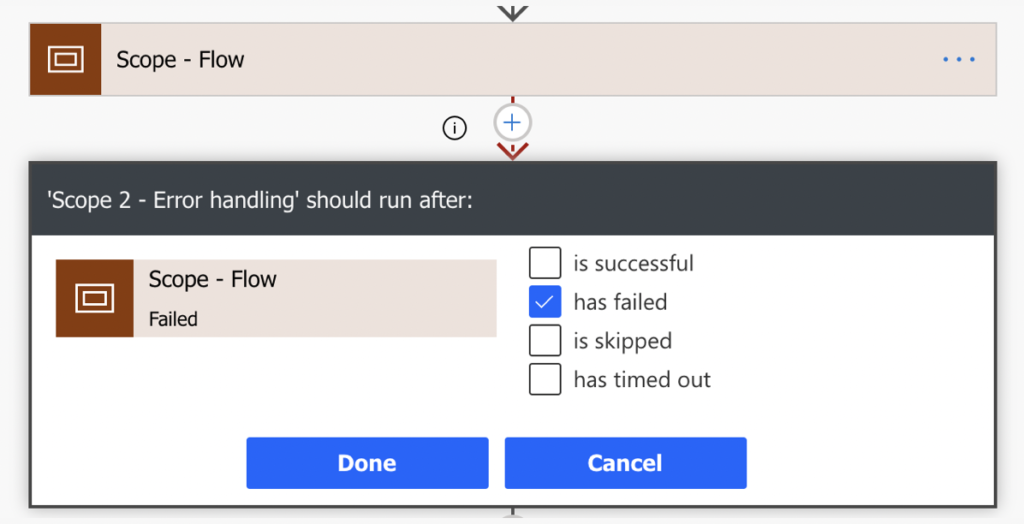The image size is (1024, 524).
Task: Confirm run-after settings with Done
Action: coord(367,463)
